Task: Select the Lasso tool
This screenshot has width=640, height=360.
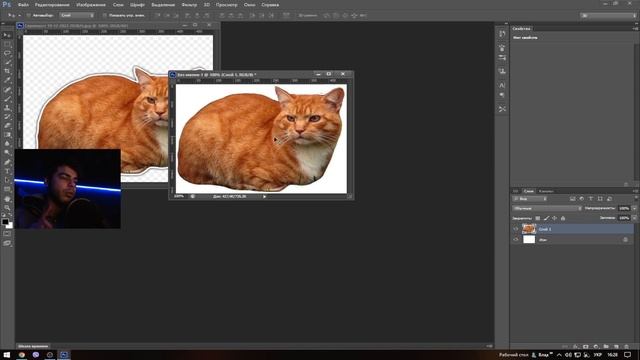Action: pos(7,53)
